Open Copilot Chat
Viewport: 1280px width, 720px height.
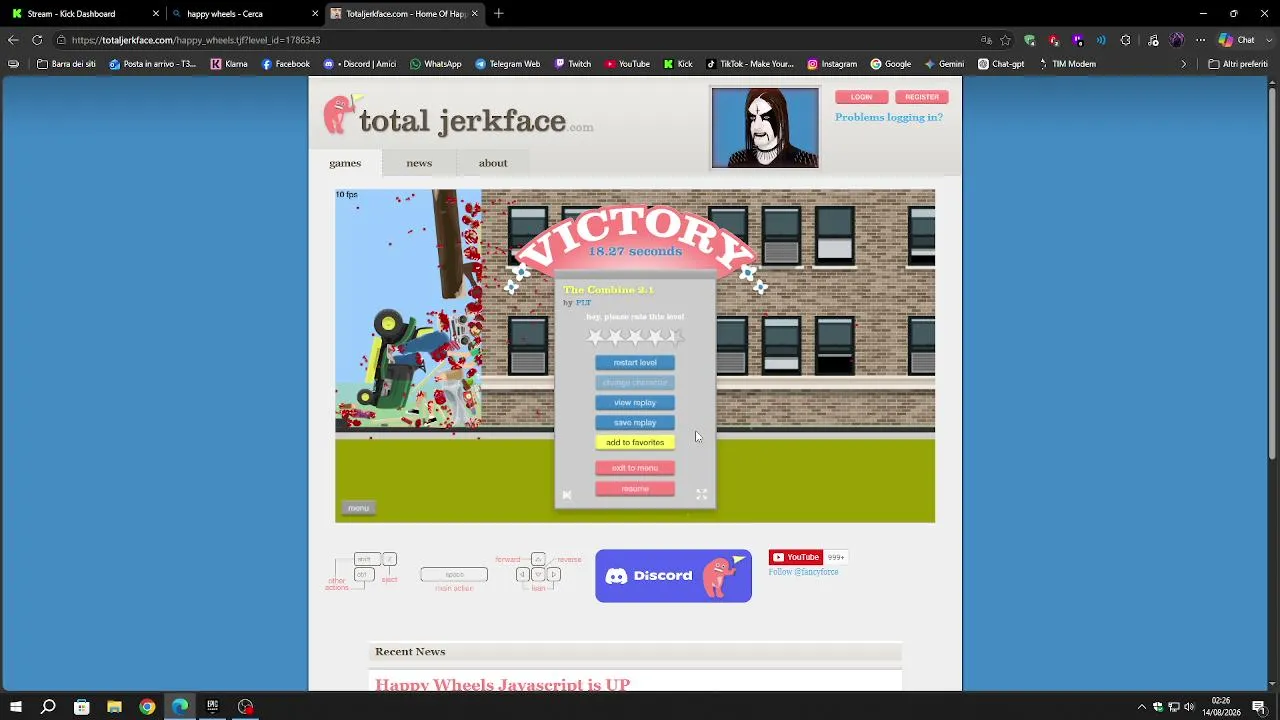click(x=1236, y=40)
